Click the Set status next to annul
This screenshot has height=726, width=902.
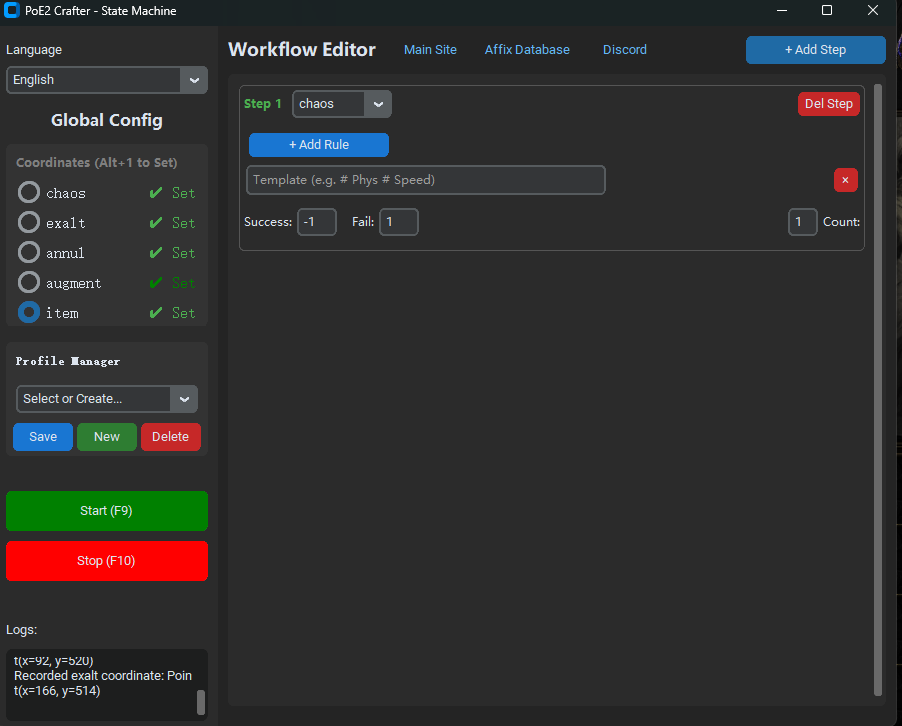pos(184,253)
